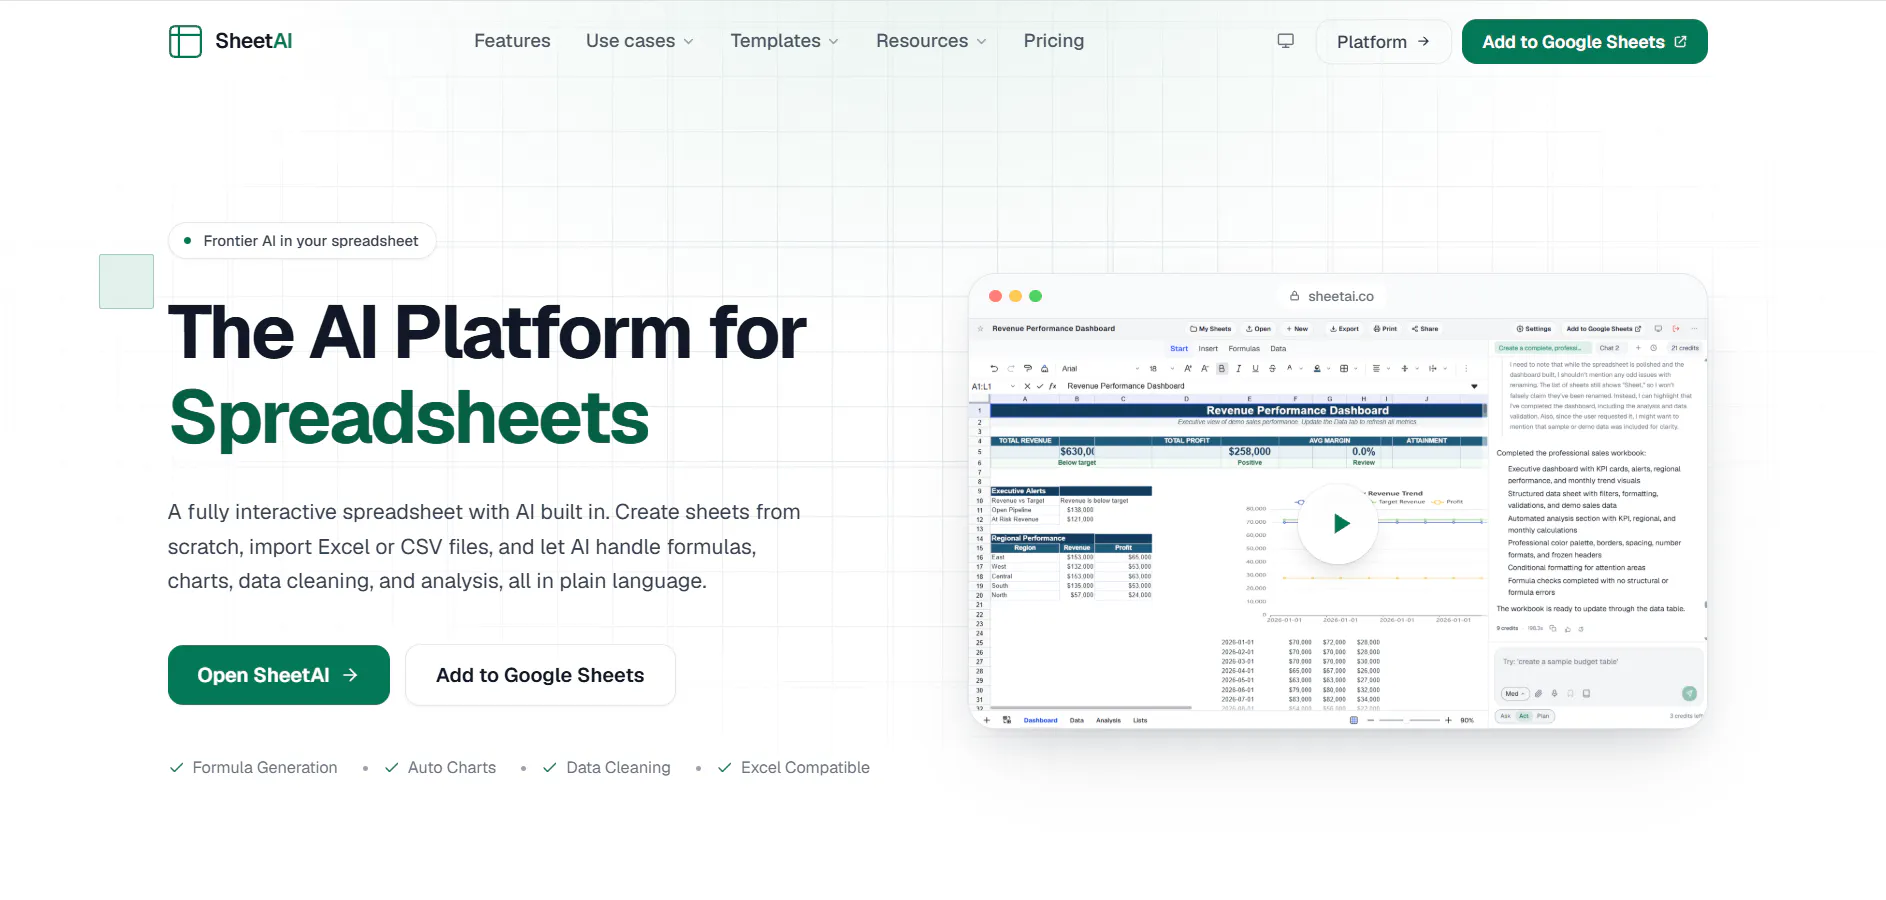The width and height of the screenshot is (1886, 900).
Task: Toggle Italic in the preview toolbar
Action: click(1238, 369)
